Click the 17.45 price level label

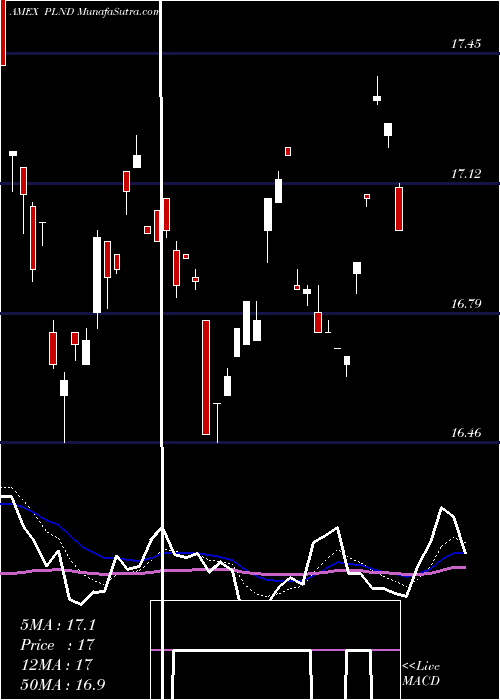466,44
